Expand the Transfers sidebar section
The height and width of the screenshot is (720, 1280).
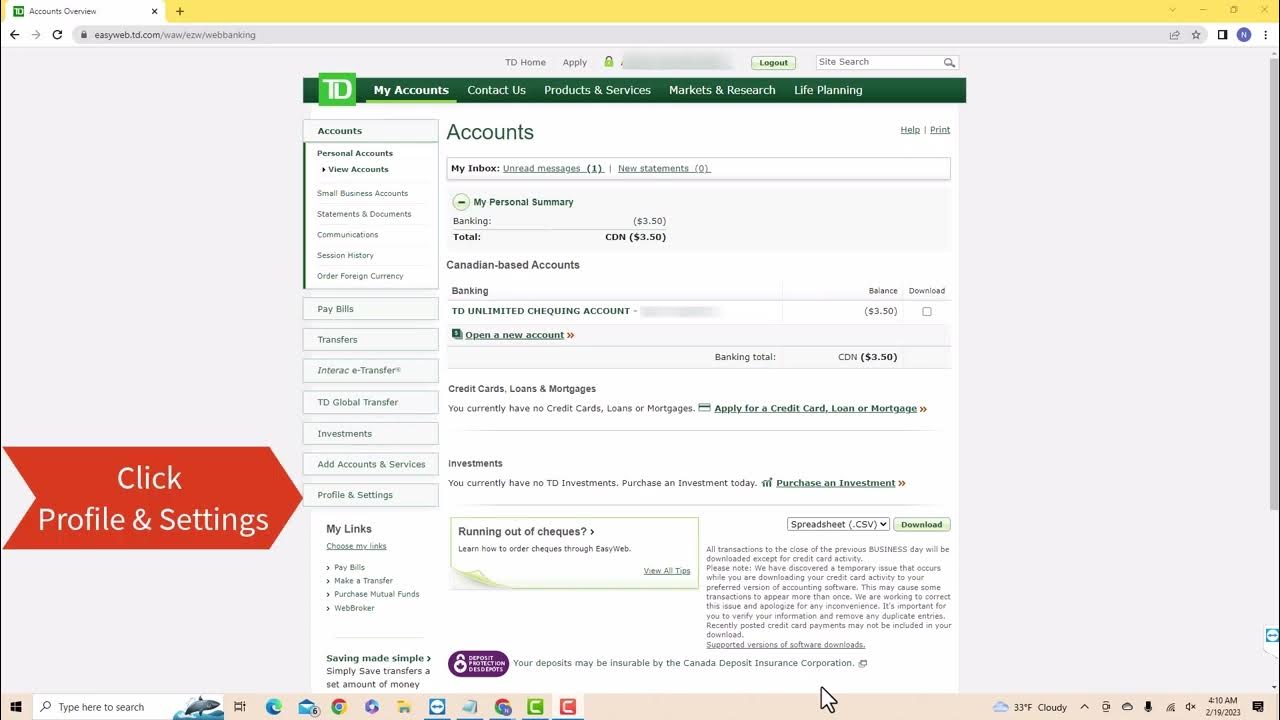point(370,340)
